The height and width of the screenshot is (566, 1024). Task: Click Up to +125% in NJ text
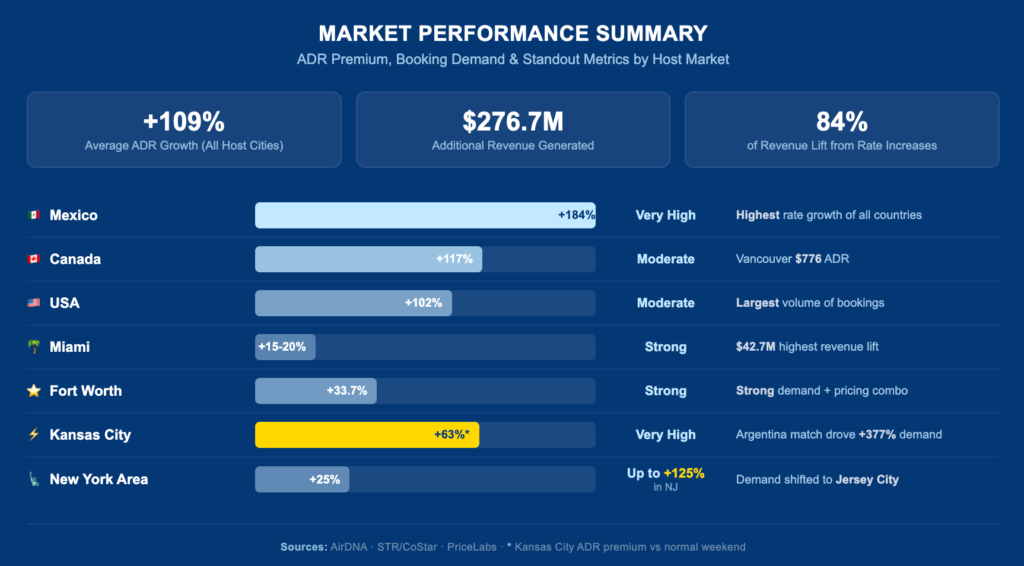pos(665,479)
